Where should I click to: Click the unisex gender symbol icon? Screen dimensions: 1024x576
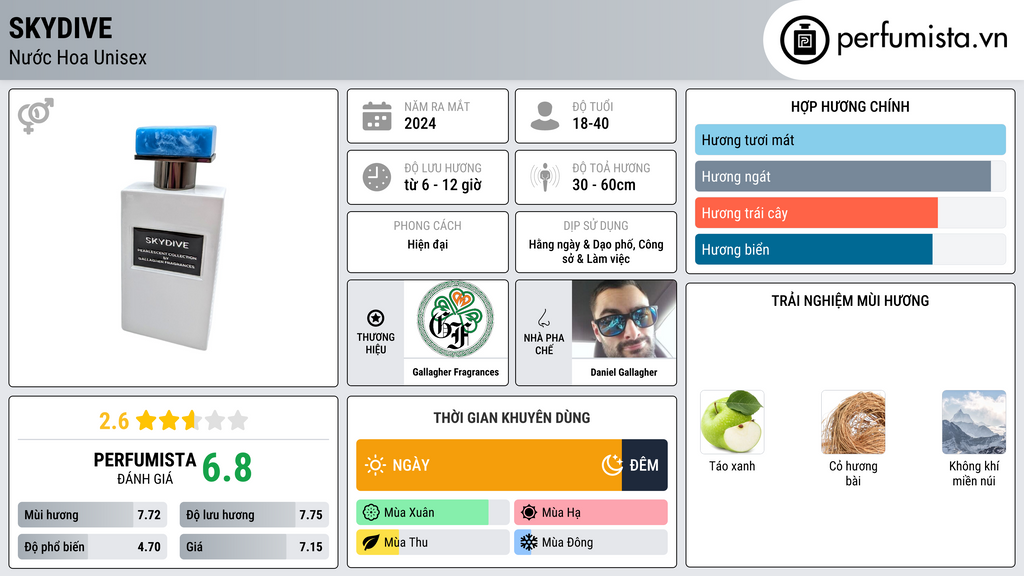(35, 116)
